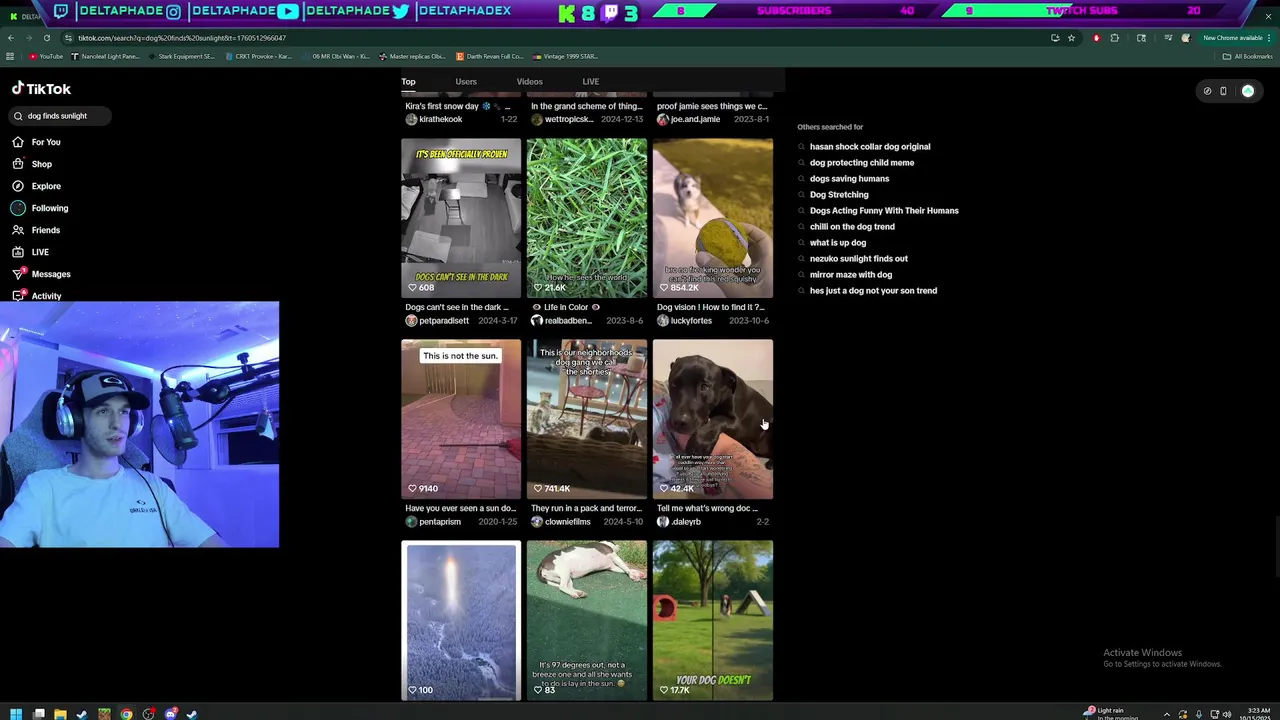Image resolution: width=1280 pixels, height=720 pixels.
Task: Switch to the LIVE results tab
Action: tap(590, 82)
